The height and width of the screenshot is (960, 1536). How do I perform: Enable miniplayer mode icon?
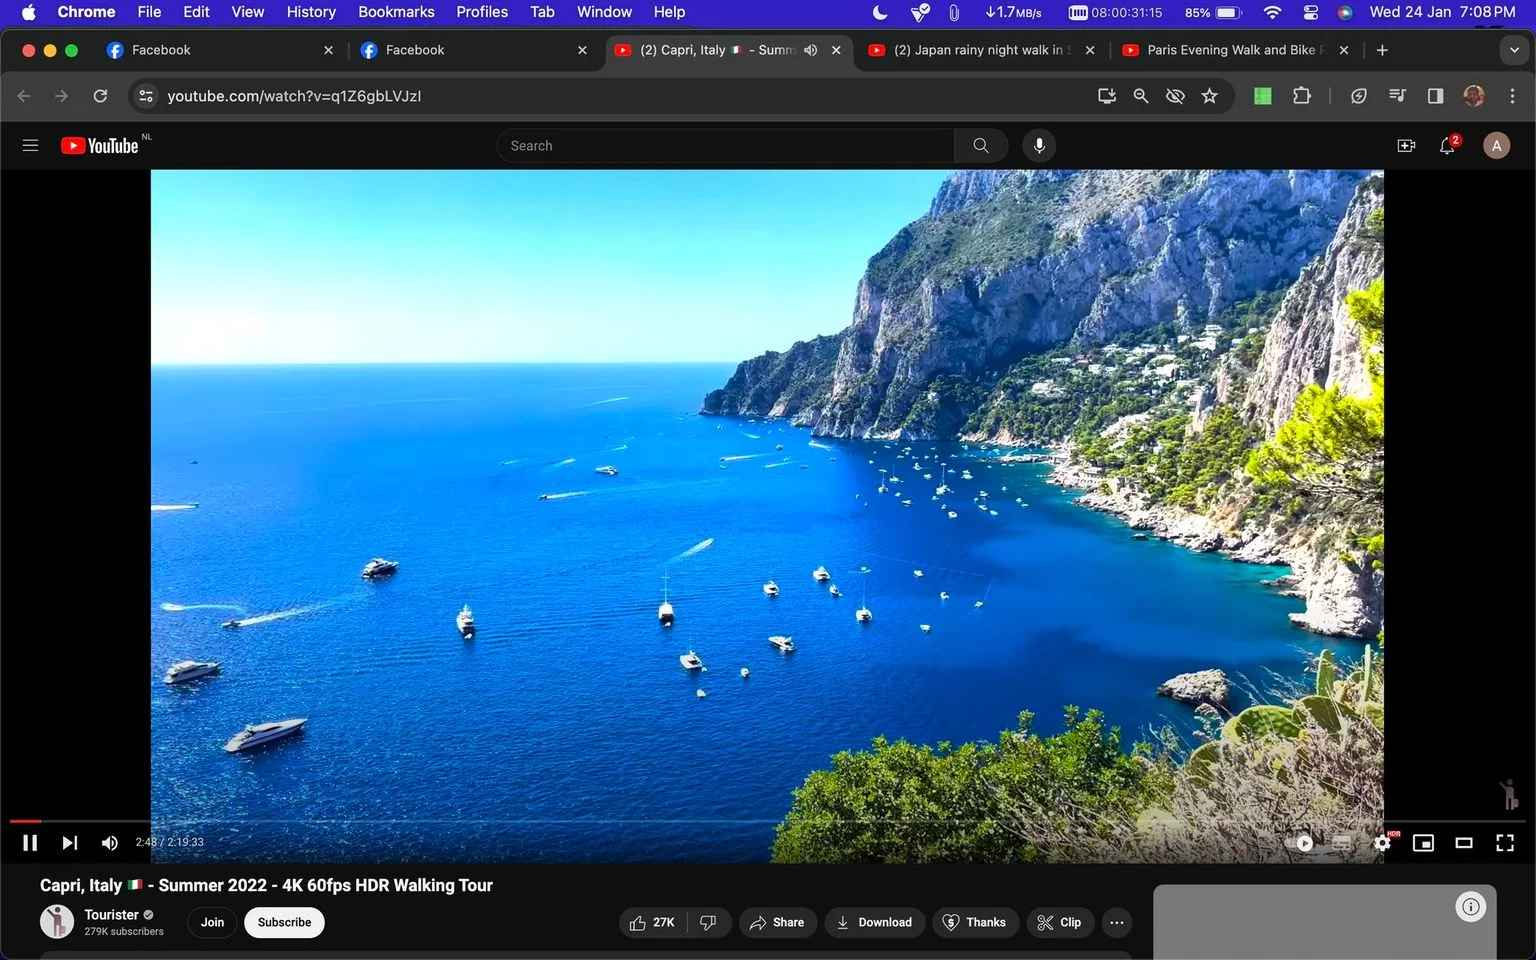1423,843
